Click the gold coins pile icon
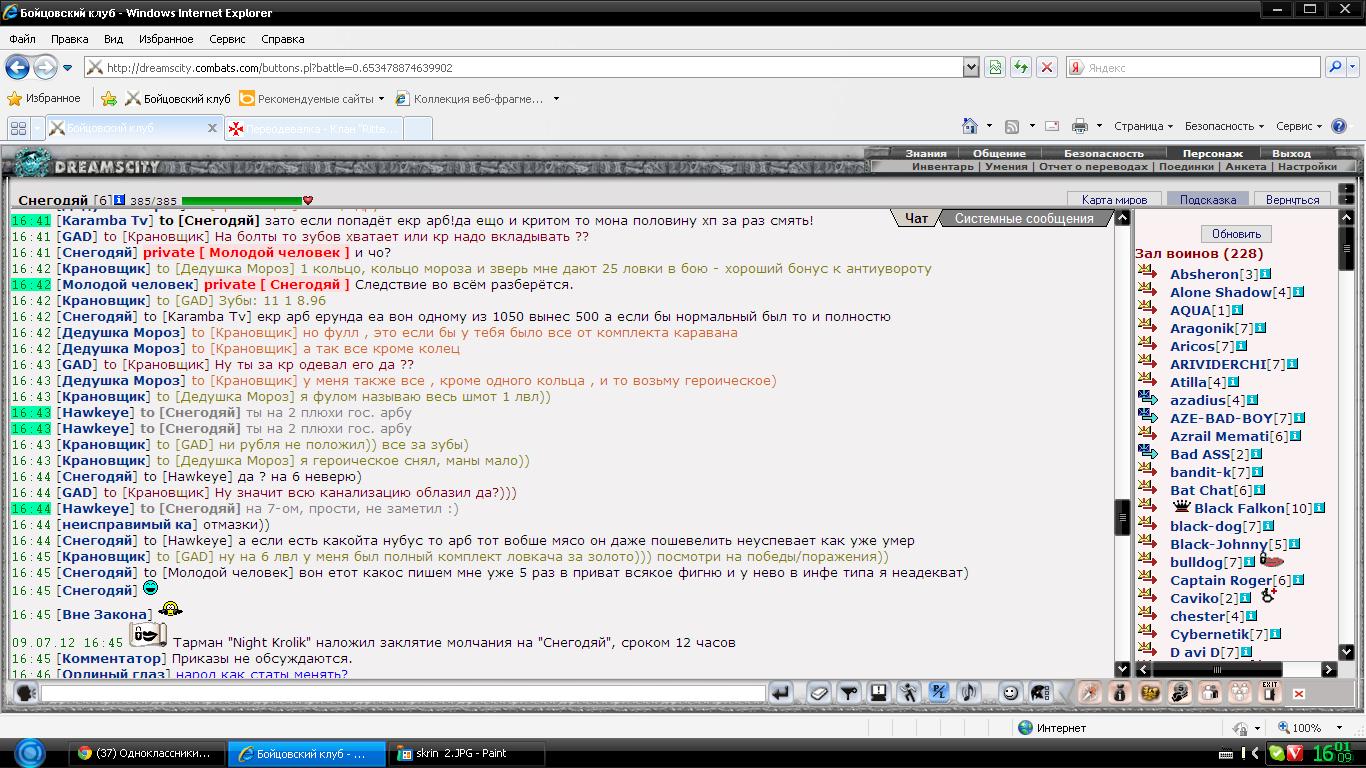Screen dimensions: 1366x768 pyautogui.click(x=1150, y=692)
